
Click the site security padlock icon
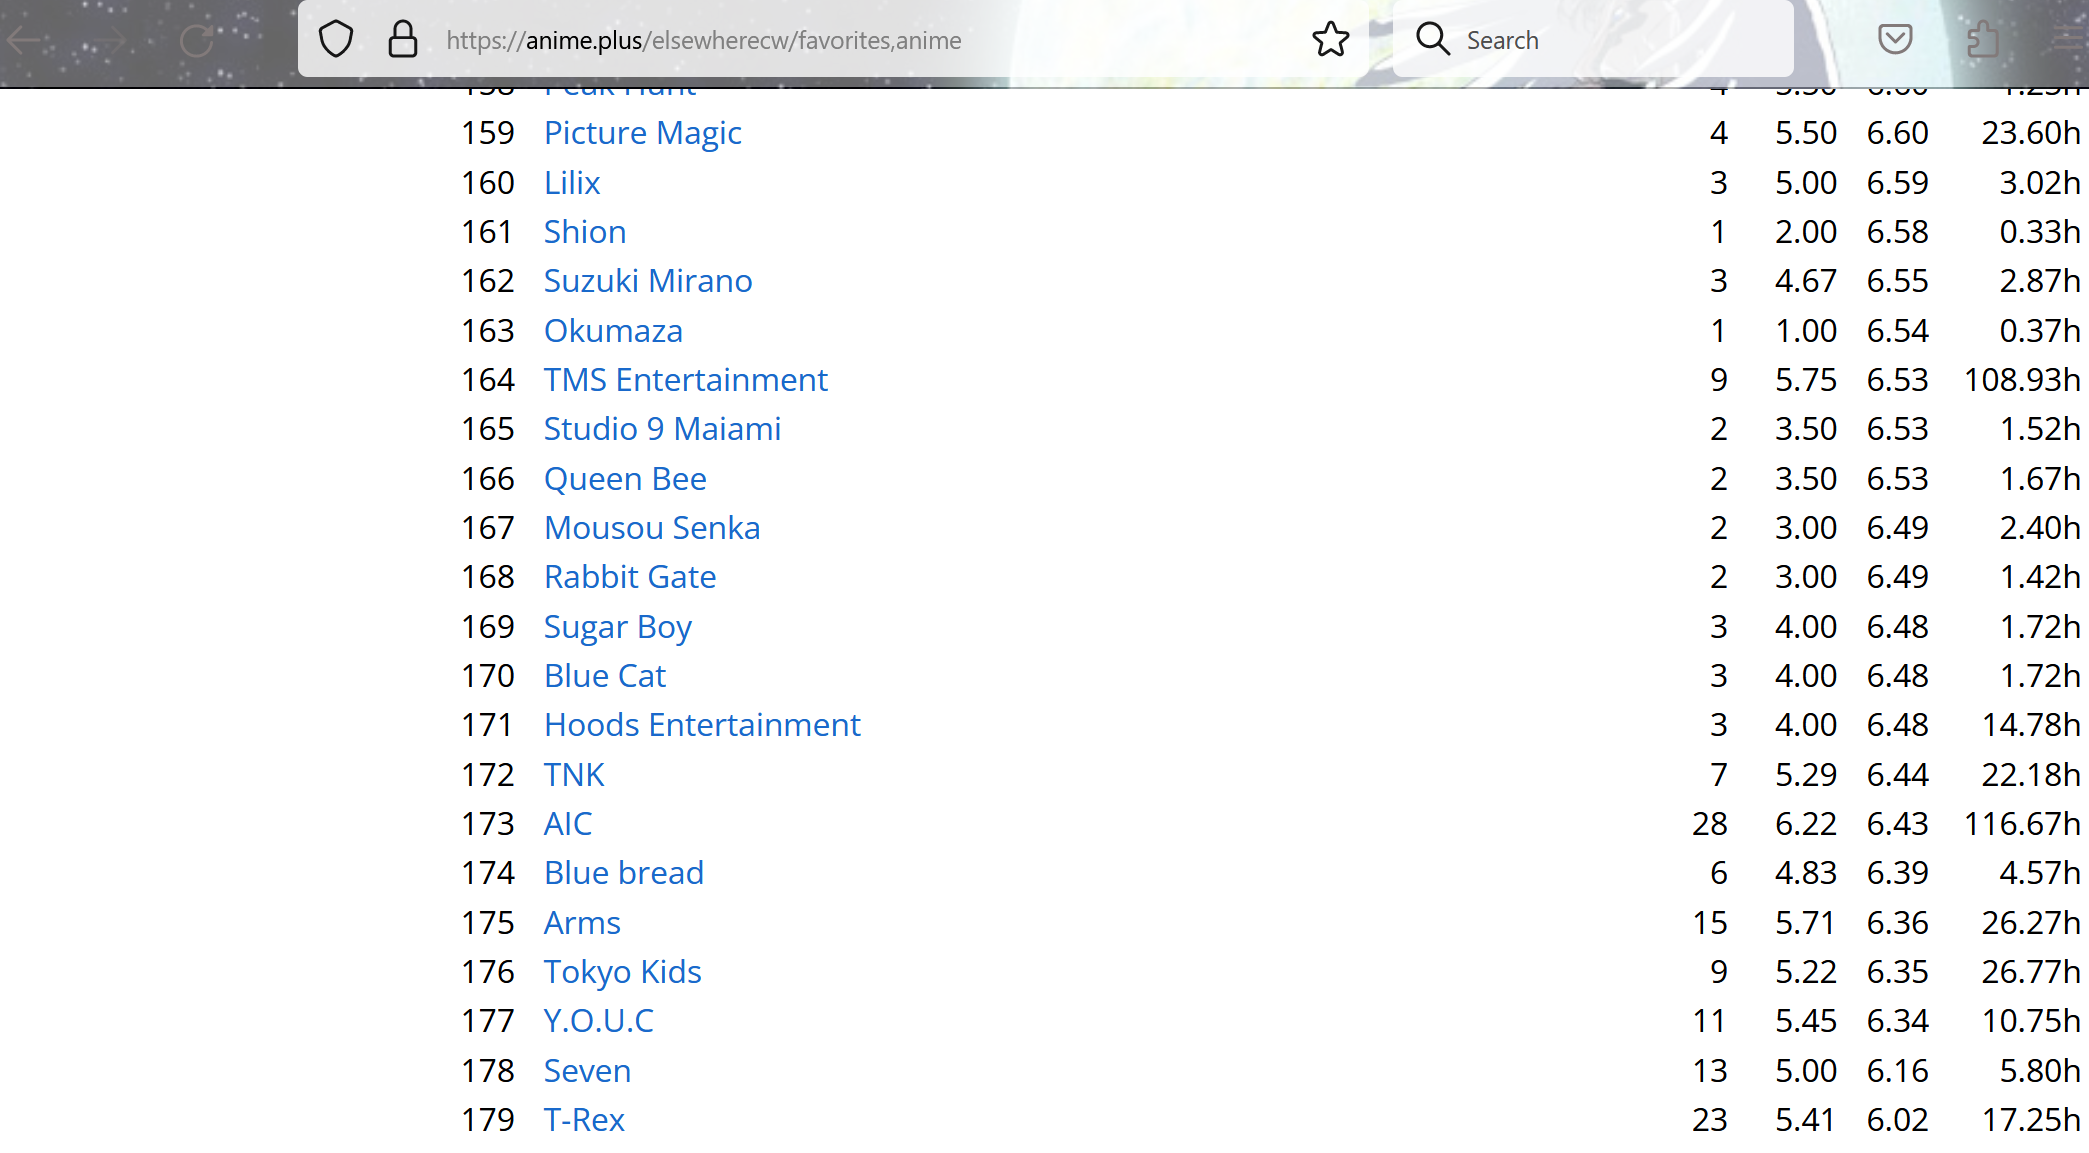(402, 40)
